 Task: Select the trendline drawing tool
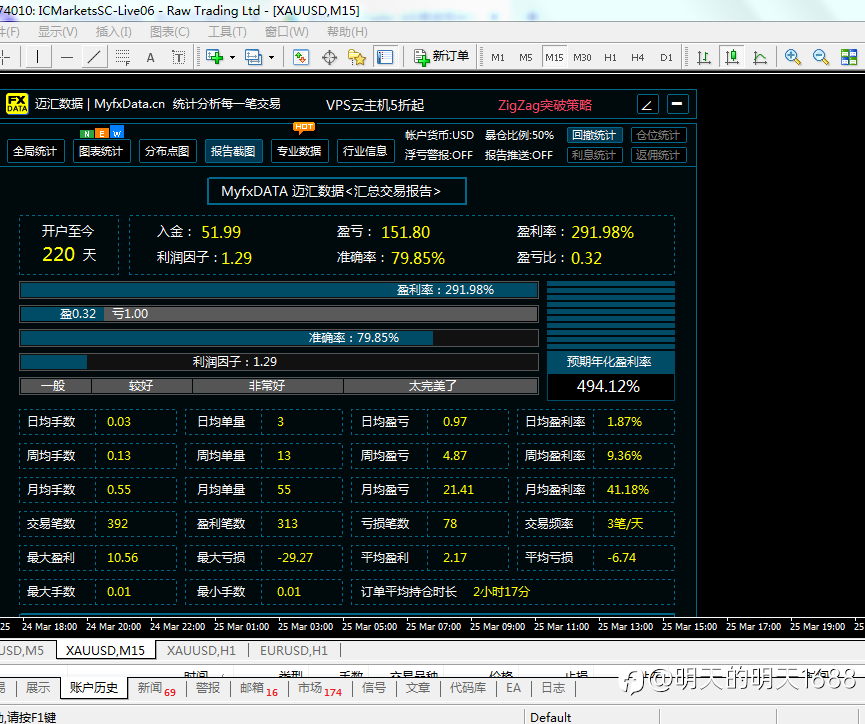tap(94, 57)
